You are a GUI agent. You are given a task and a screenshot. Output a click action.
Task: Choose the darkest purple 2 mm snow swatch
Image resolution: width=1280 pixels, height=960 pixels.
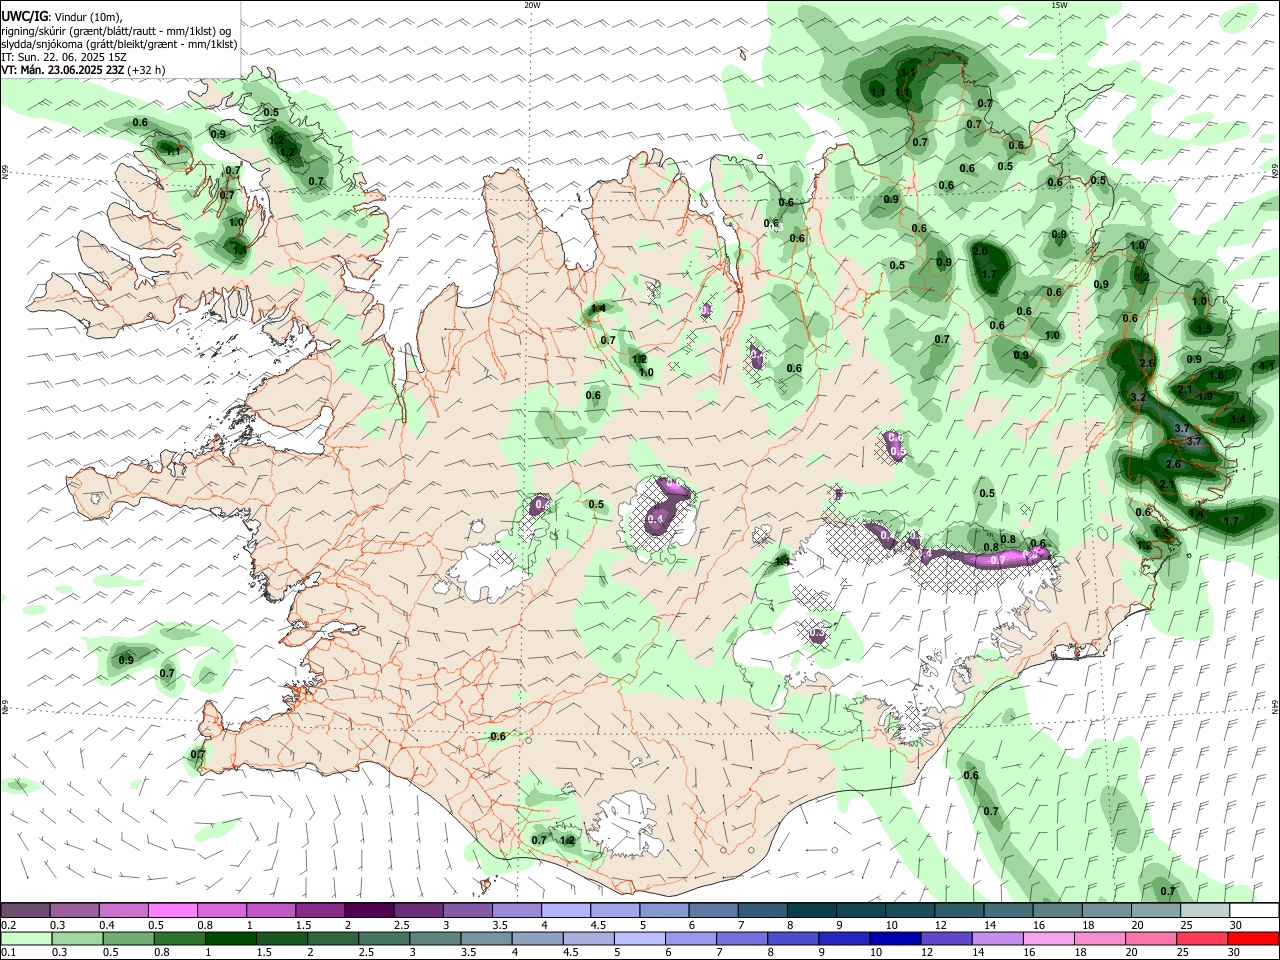point(368,910)
